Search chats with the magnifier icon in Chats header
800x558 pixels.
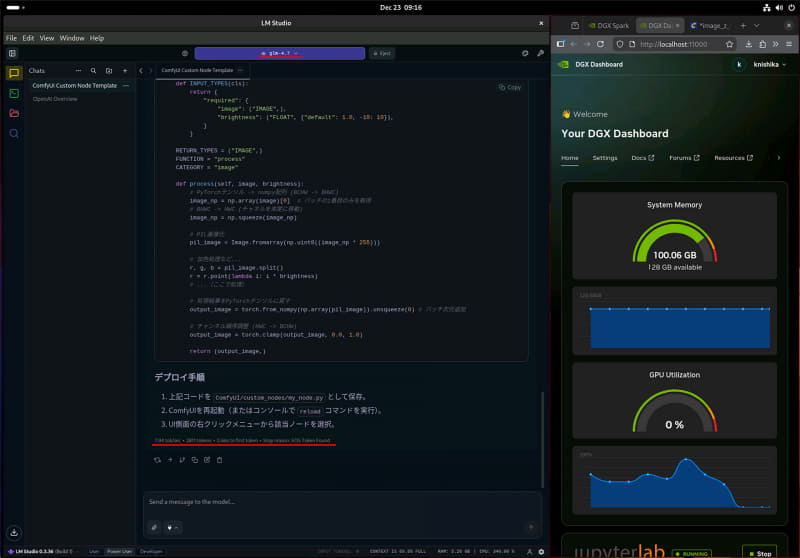pyautogui.click(x=93, y=71)
